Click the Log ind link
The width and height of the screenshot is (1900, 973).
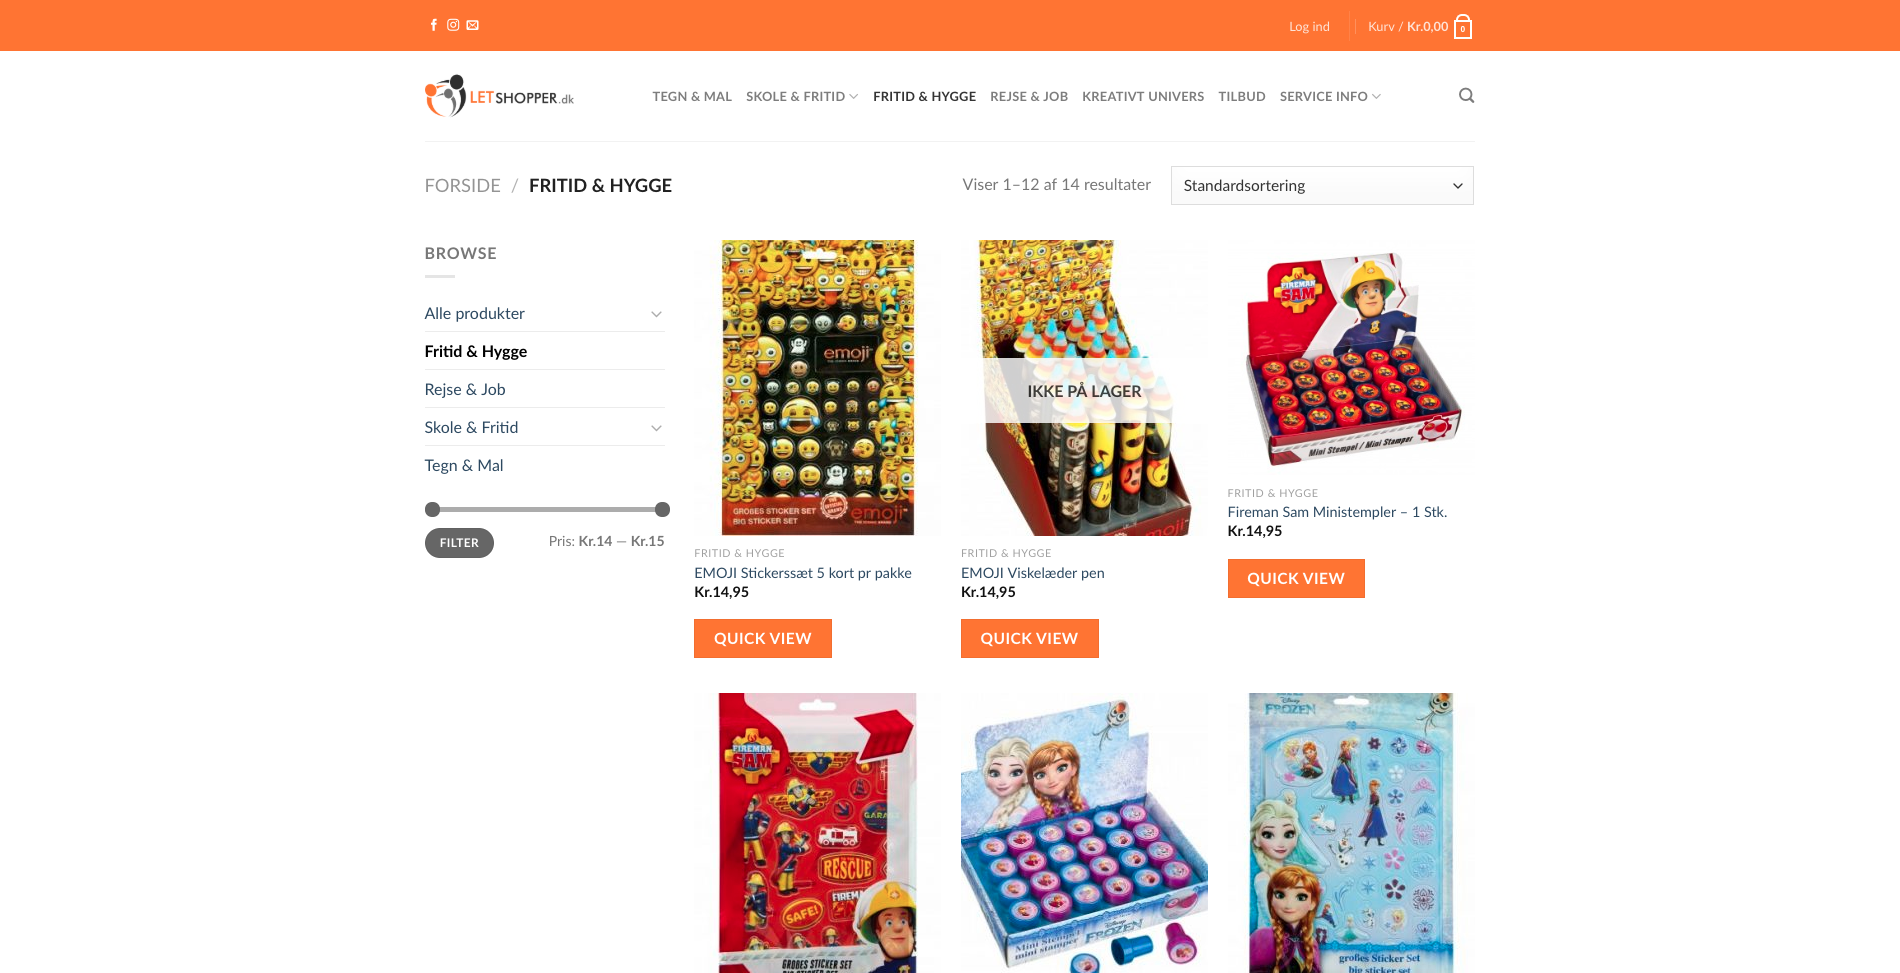pyautogui.click(x=1309, y=26)
